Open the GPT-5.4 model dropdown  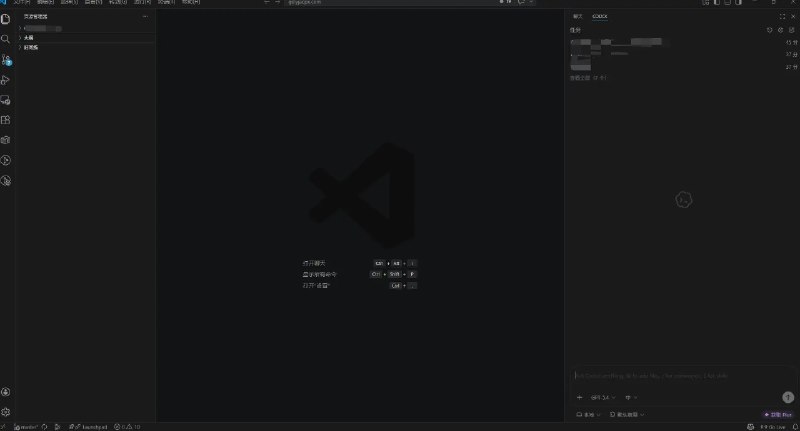[x=603, y=397]
